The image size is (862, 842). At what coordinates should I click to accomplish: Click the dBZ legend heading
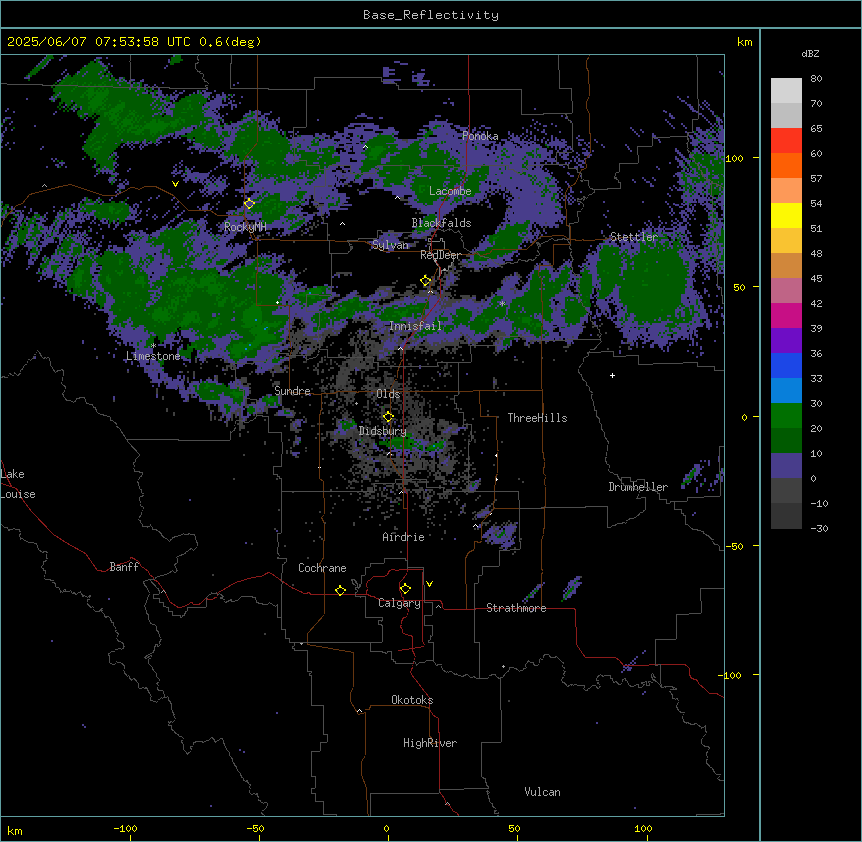810,54
